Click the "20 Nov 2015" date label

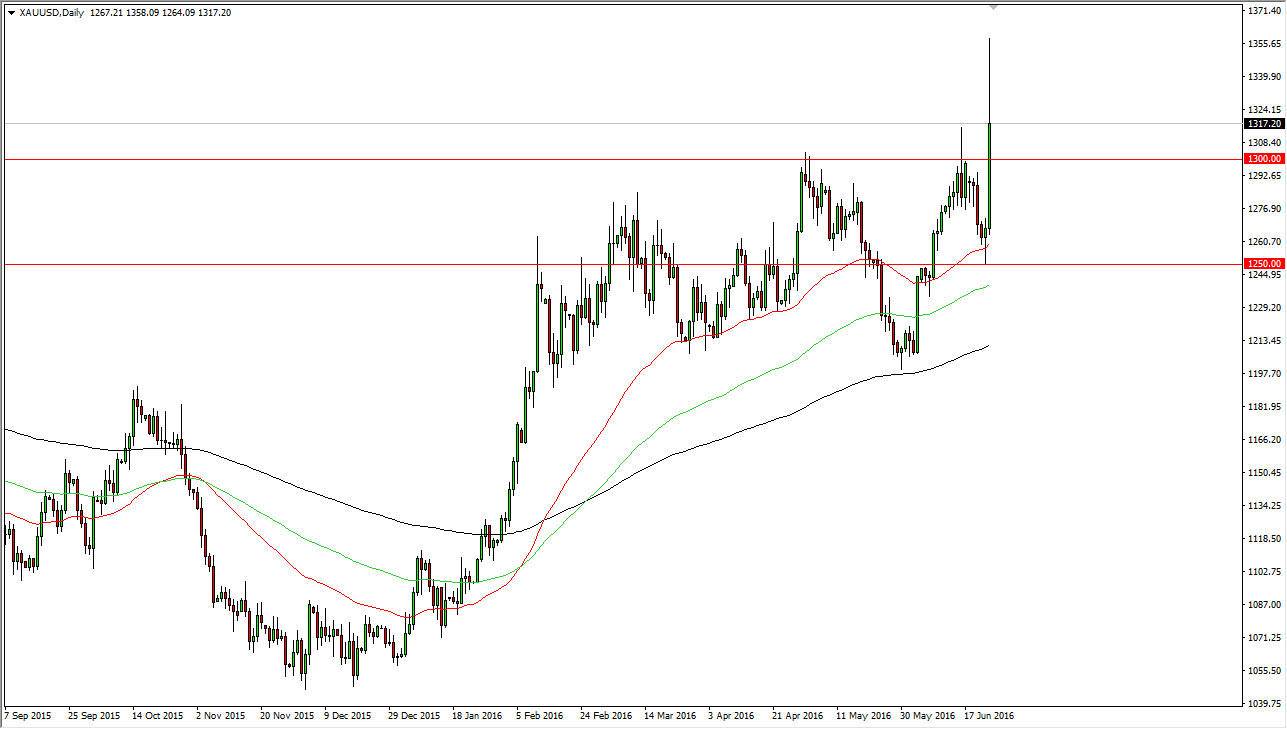[x=287, y=716]
